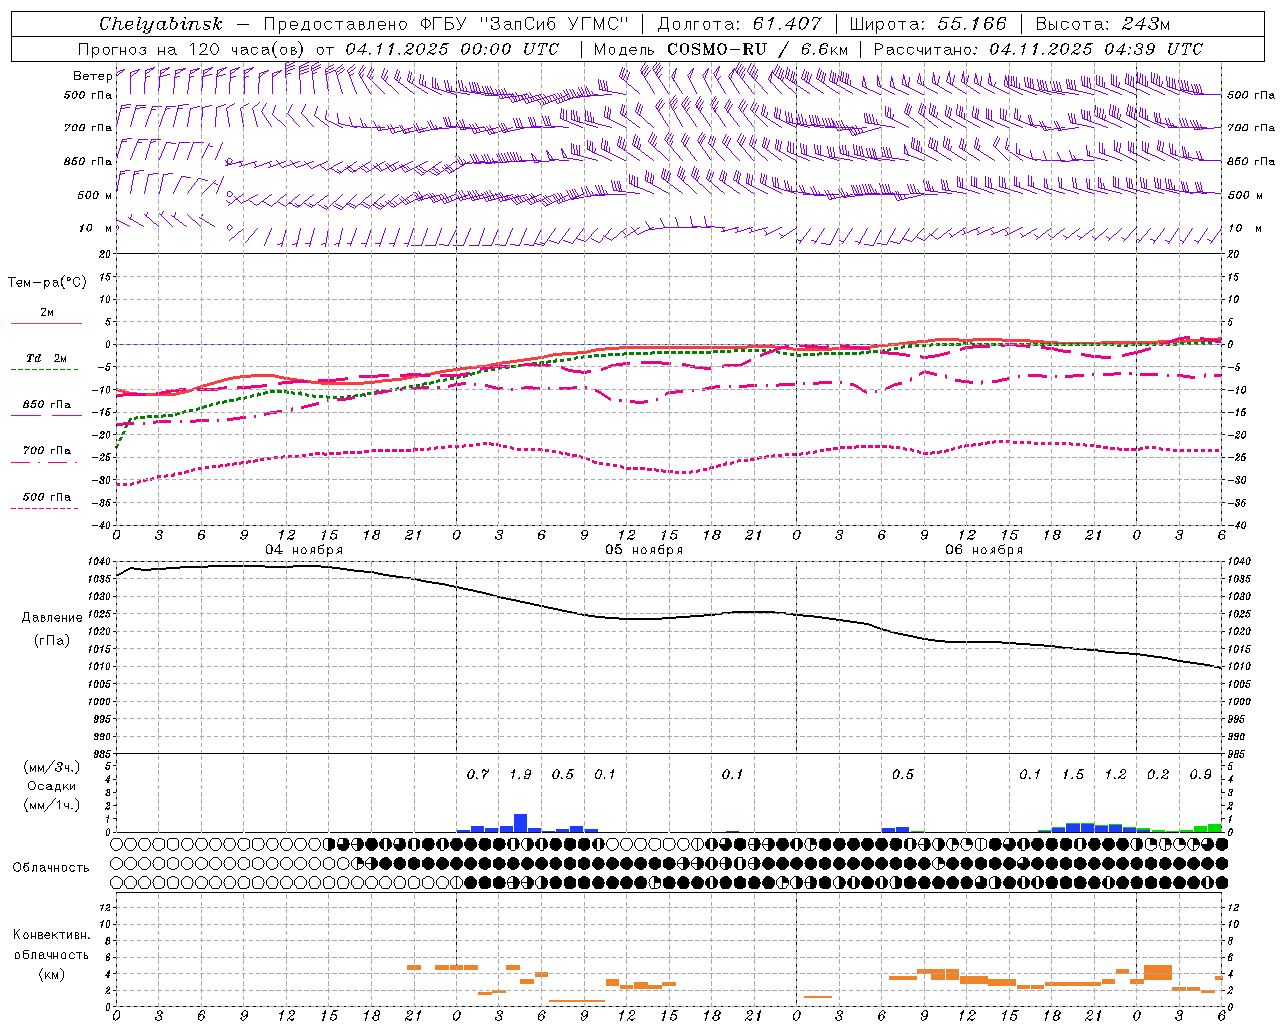
Task: Click the 0.2 precipitation total
Action: 1158,775
